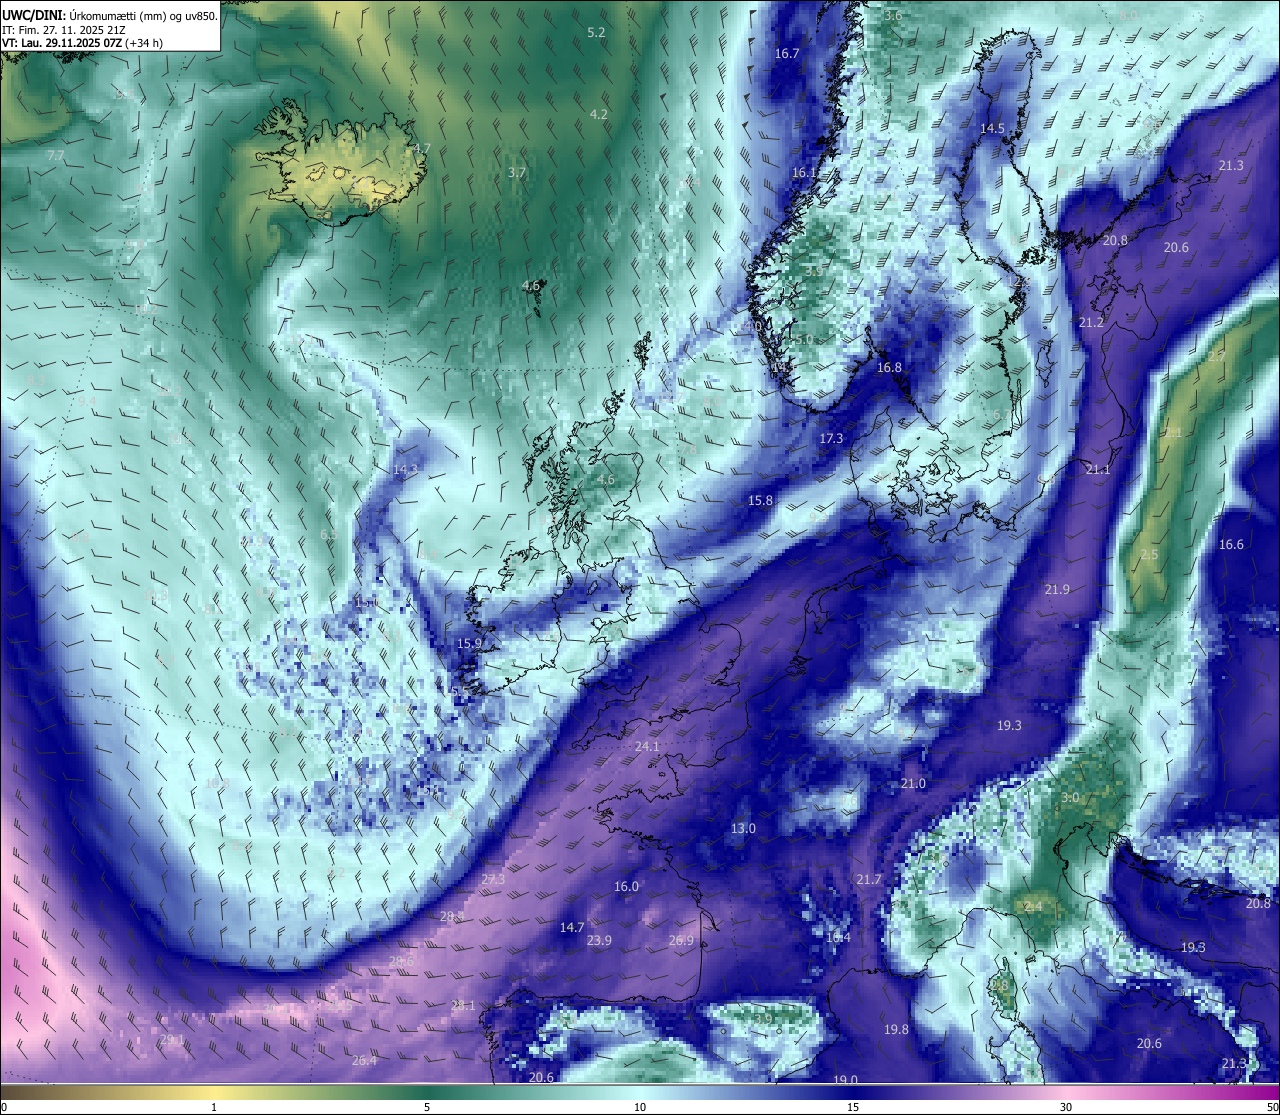Click the map value '14.7' in the Bay of Biscay
The height and width of the screenshot is (1115, 1280).
tap(572, 927)
